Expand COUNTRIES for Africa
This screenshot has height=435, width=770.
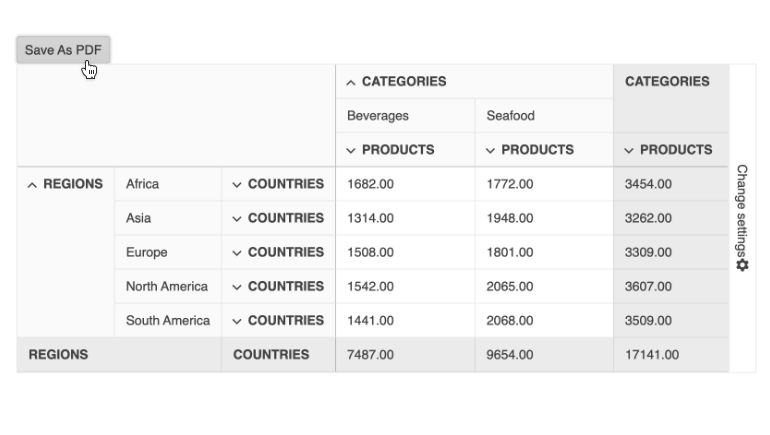click(237, 184)
